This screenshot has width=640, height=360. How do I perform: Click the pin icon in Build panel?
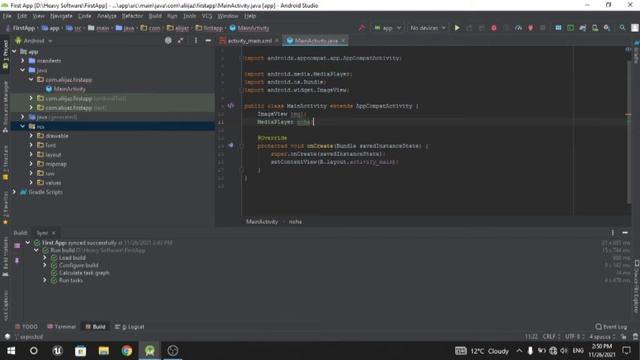click(x=17, y=260)
